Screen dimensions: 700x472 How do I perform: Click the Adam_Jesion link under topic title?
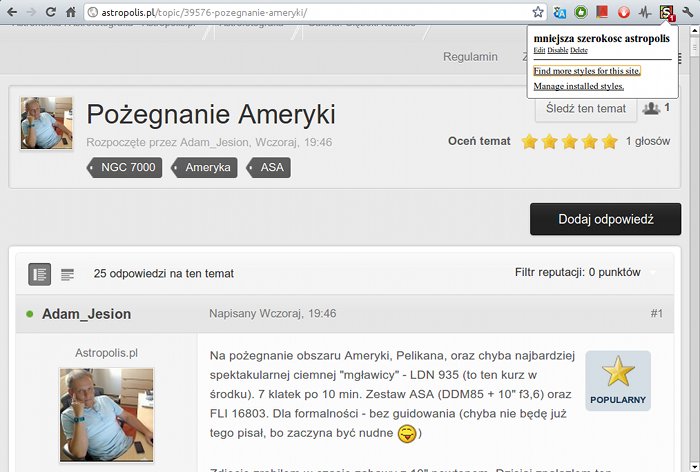[x=214, y=142]
